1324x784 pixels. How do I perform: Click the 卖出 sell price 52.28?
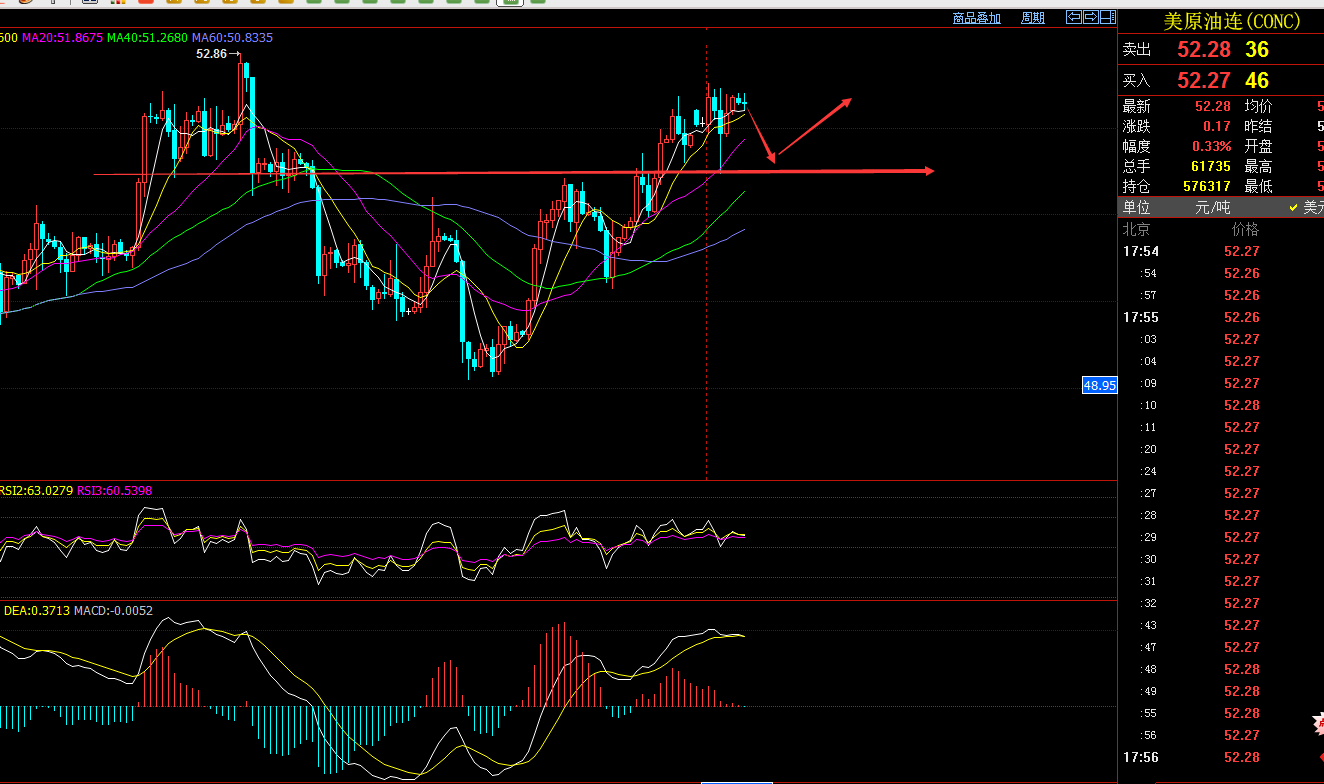pyautogui.click(x=1204, y=50)
